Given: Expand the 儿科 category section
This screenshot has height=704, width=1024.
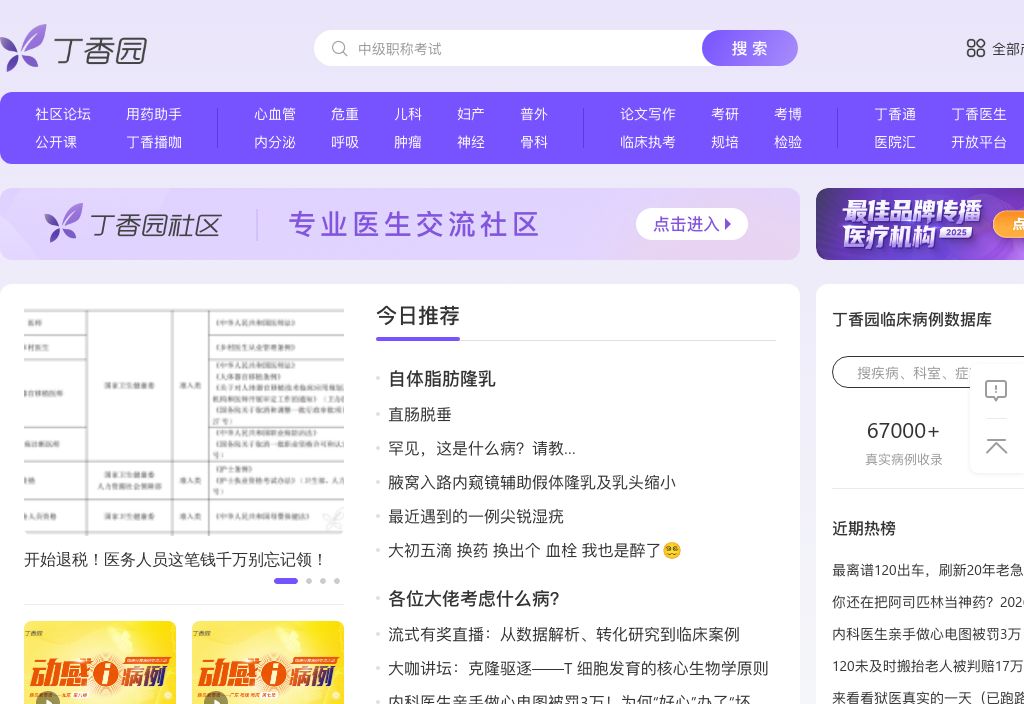Looking at the screenshot, I should [x=408, y=114].
